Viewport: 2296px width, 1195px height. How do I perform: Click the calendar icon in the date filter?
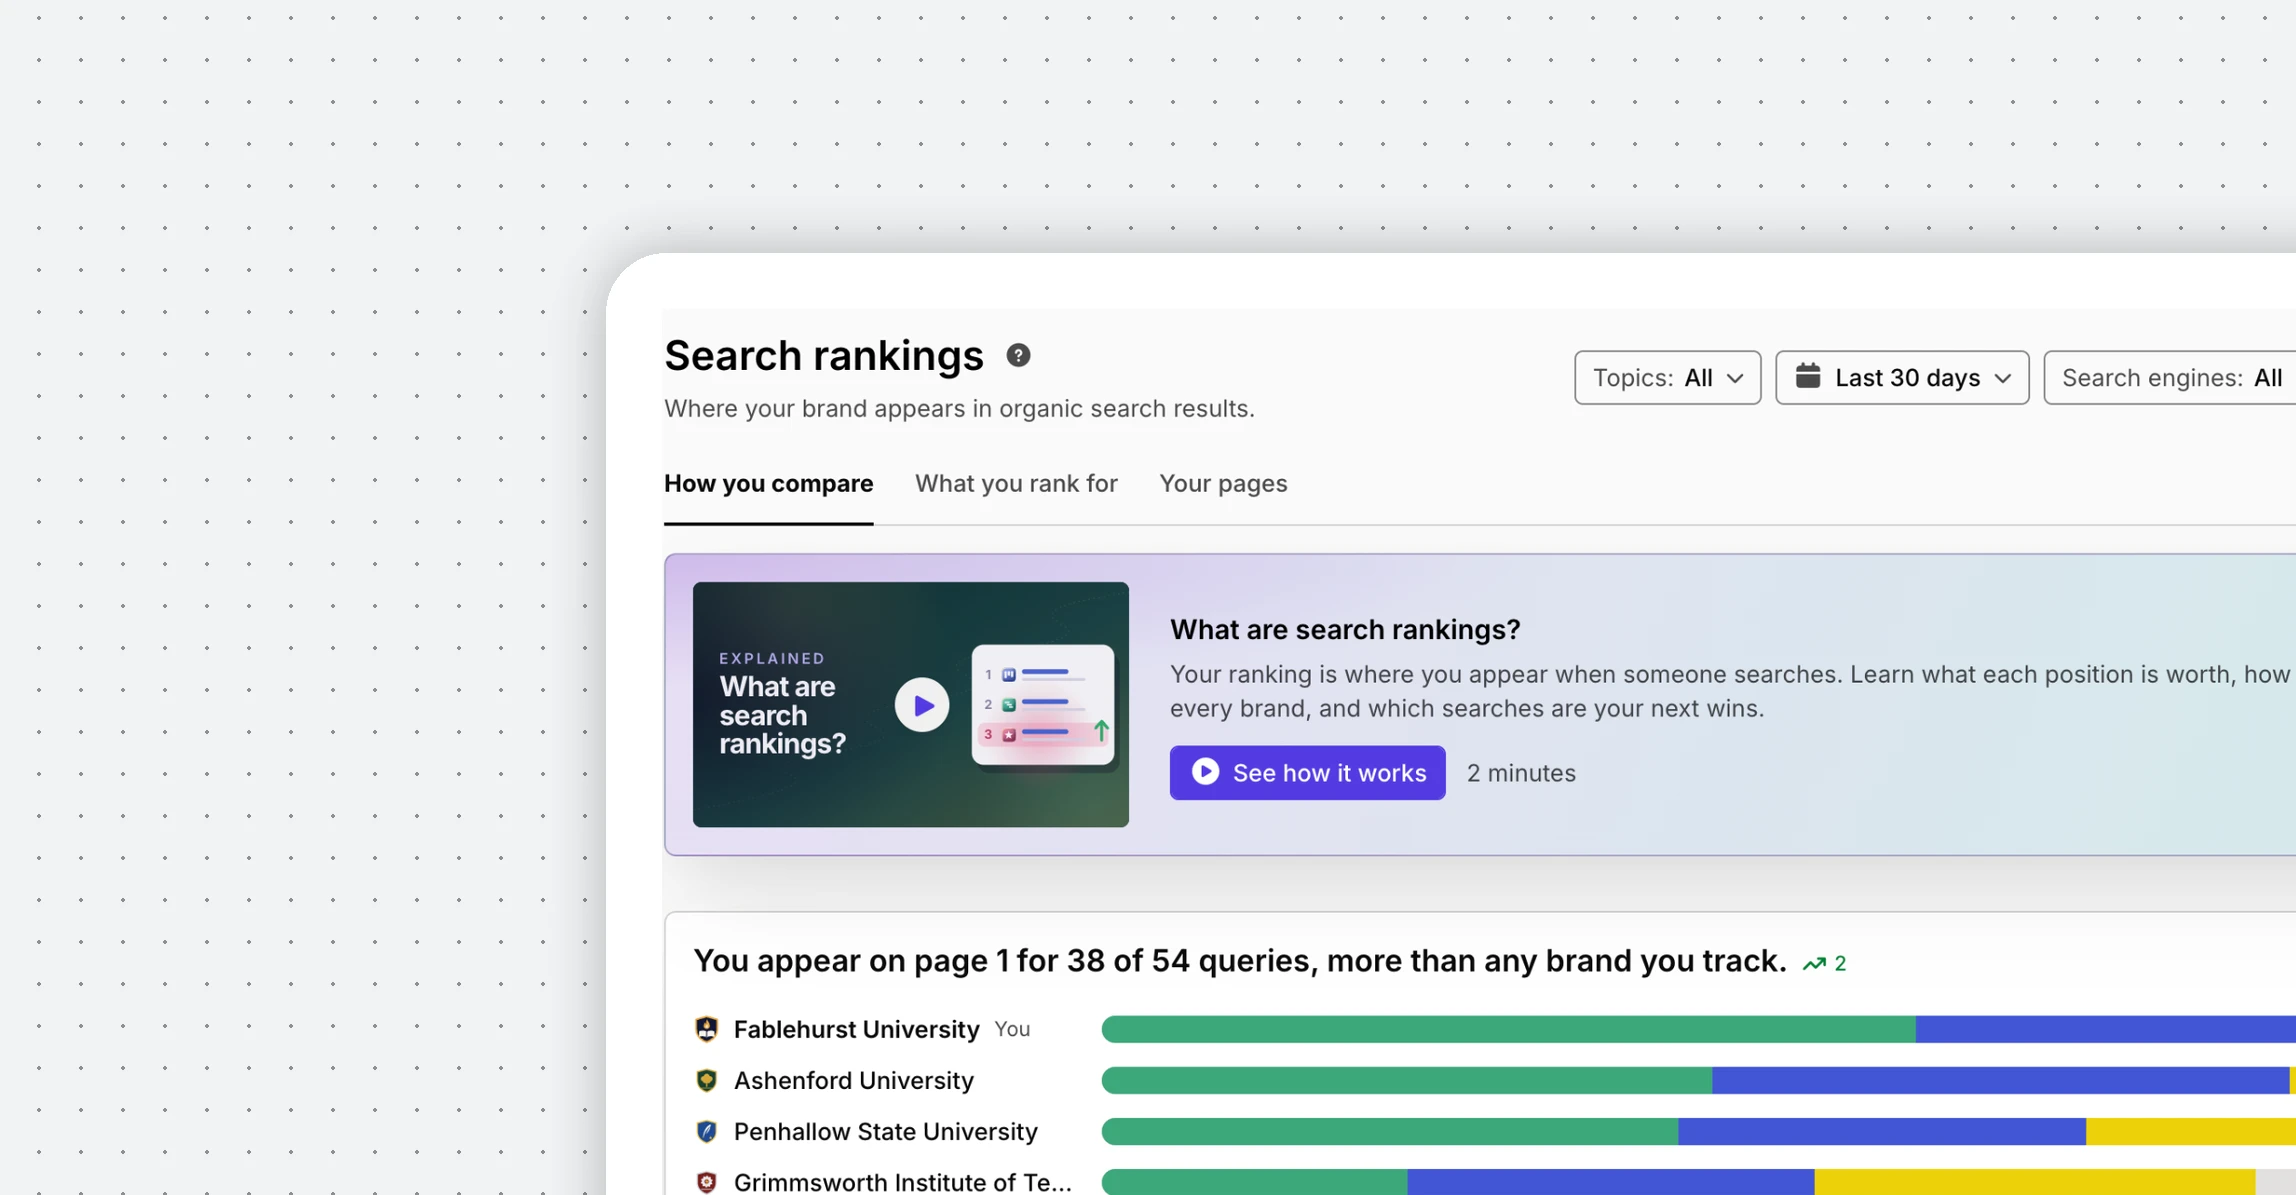coord(1807,376)
